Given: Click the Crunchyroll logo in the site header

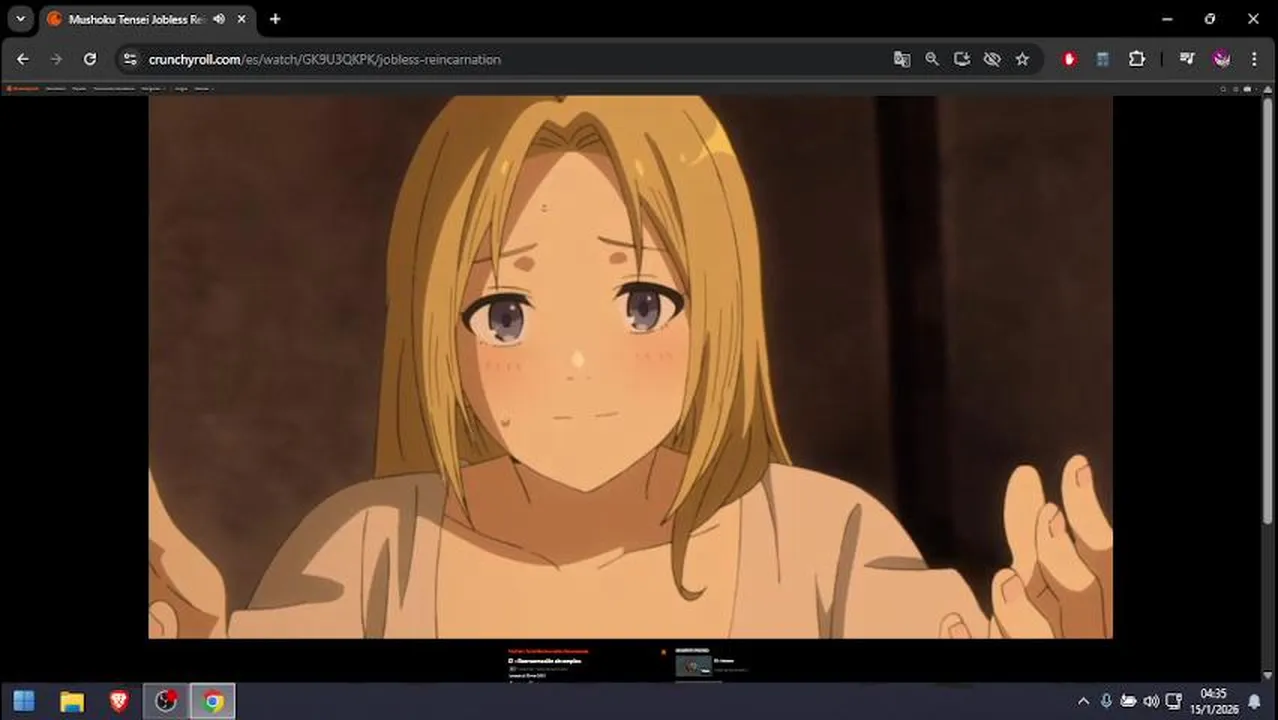Looking at the screenshot, I should coord(22,89).
